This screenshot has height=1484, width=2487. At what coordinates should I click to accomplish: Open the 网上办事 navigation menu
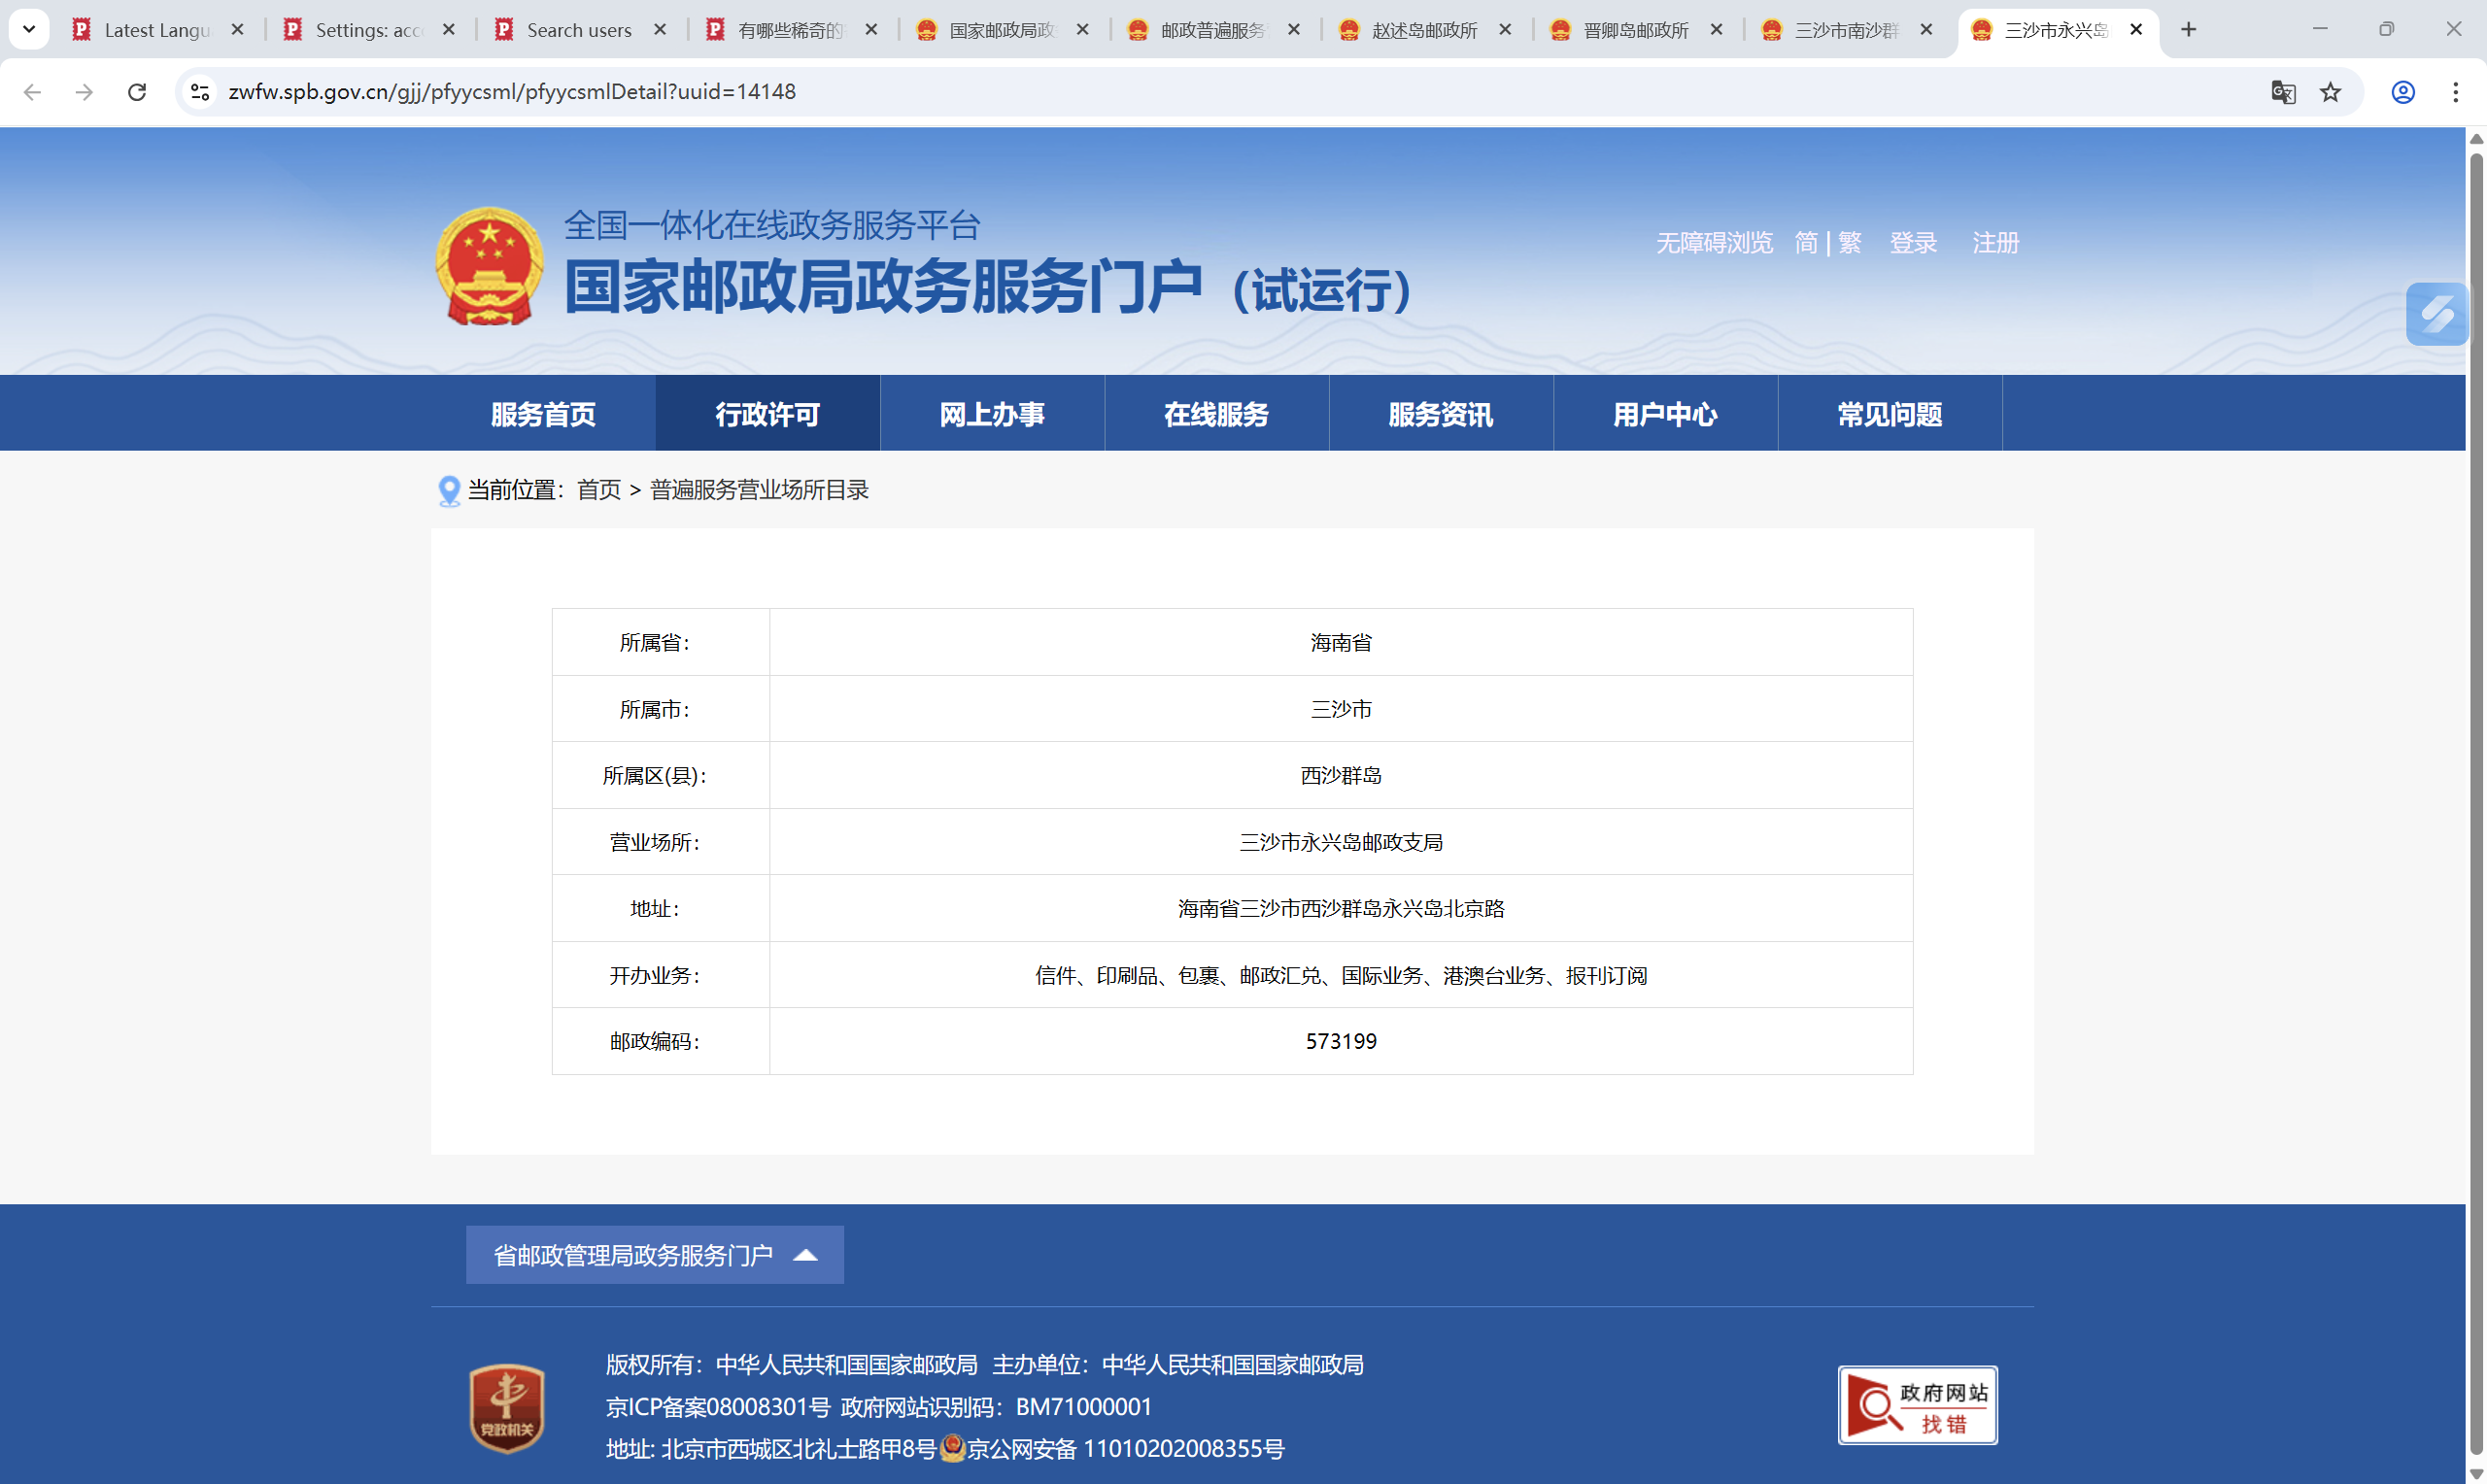tap(992, 414)
